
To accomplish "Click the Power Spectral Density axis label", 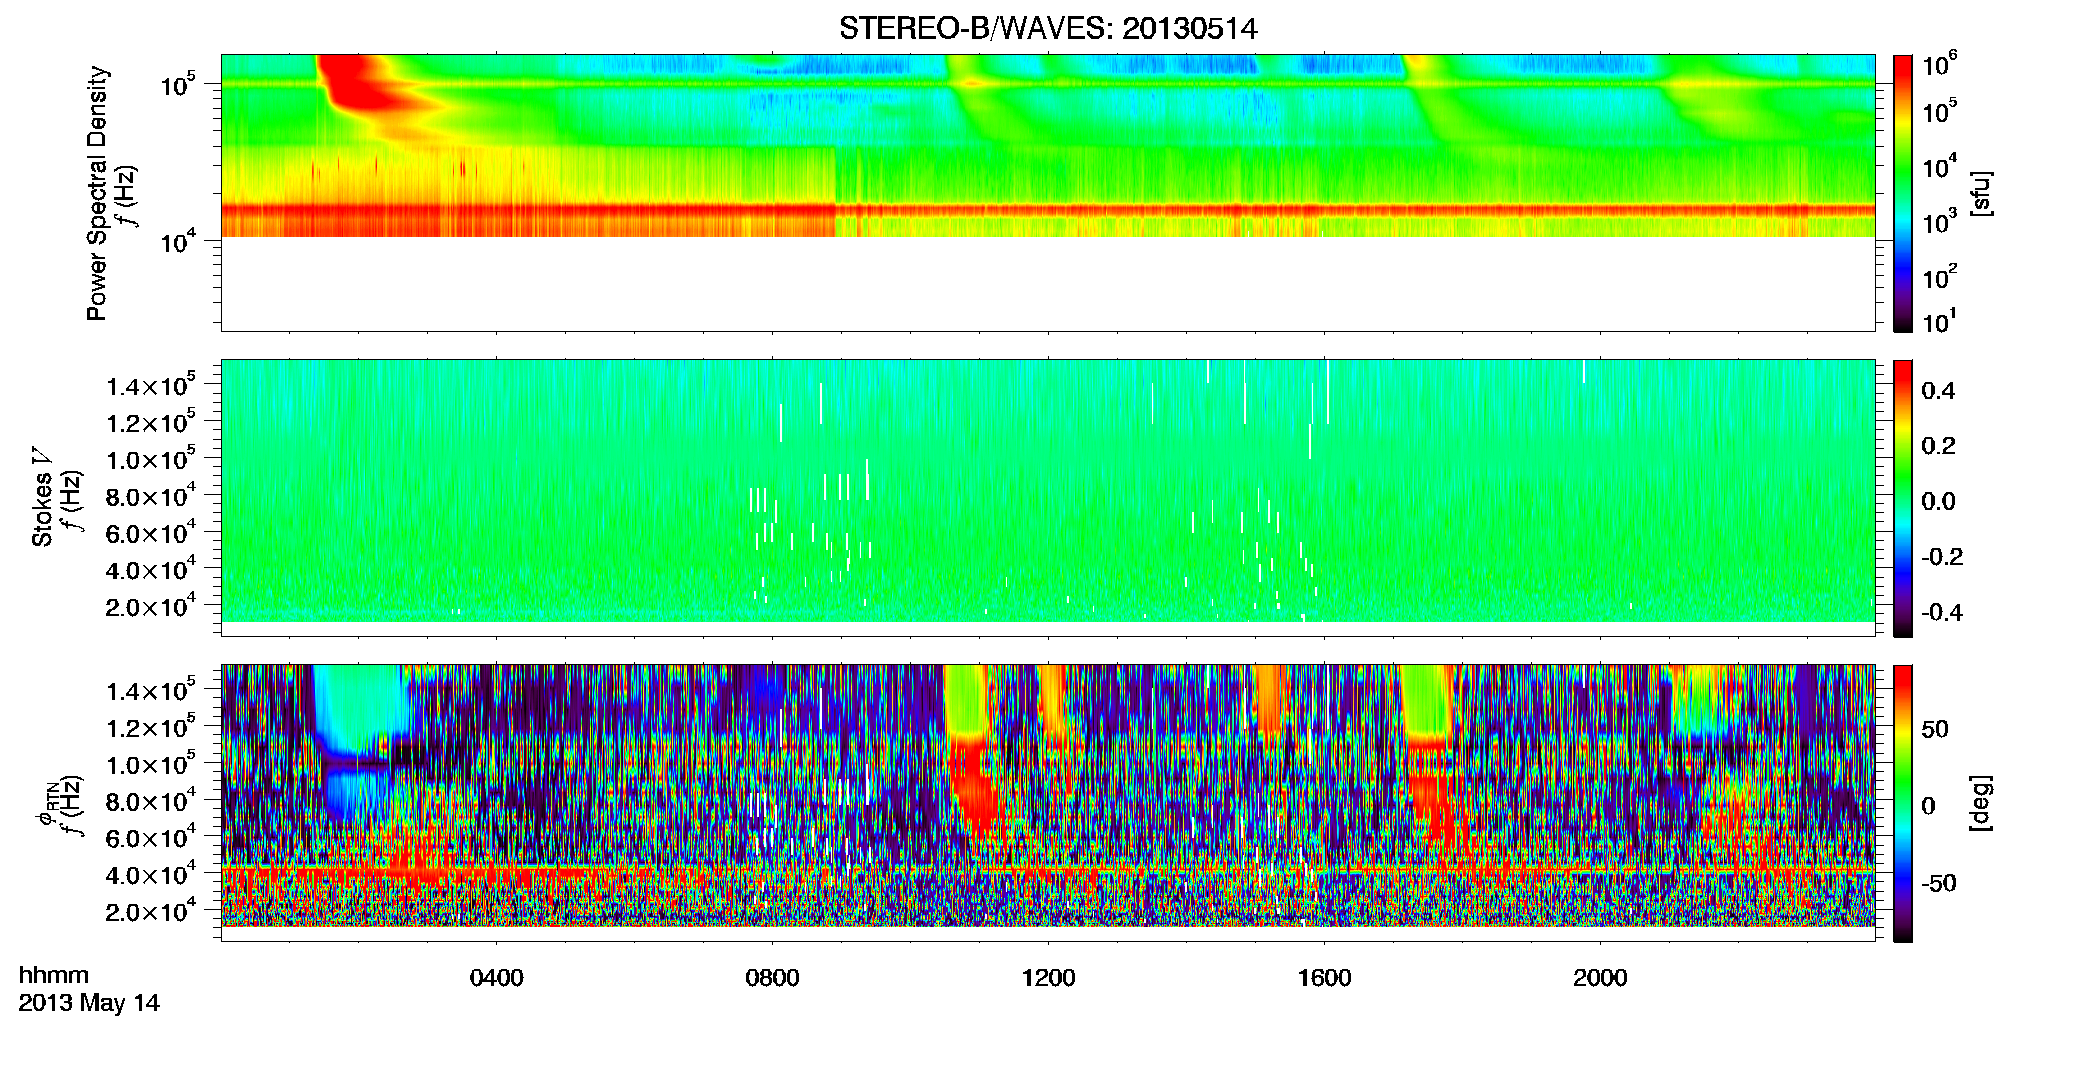I will pyautogui.click(x=97, y=193).
